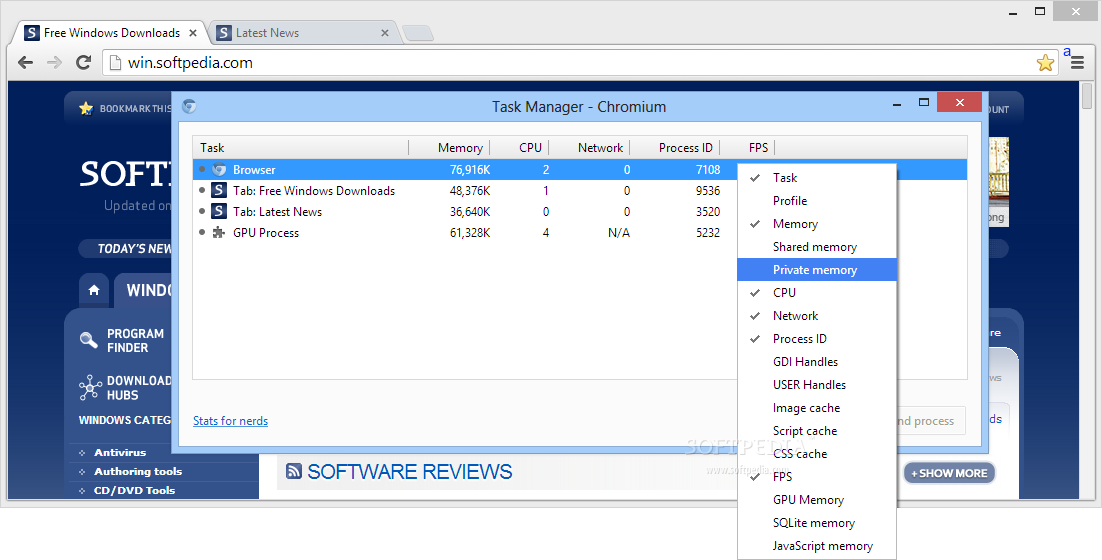Minimize the Task Manager window
1102x560 pixels.
pos(897,104)
